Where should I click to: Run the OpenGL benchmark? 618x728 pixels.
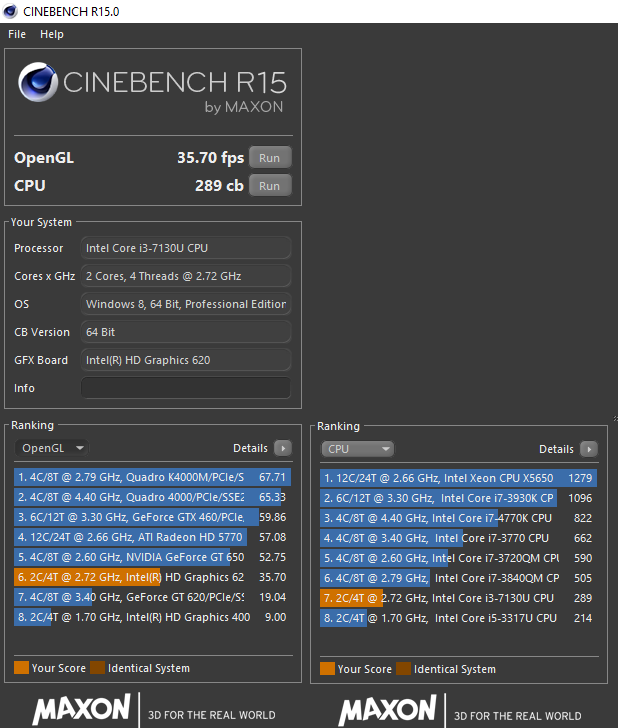pos(270,158)
